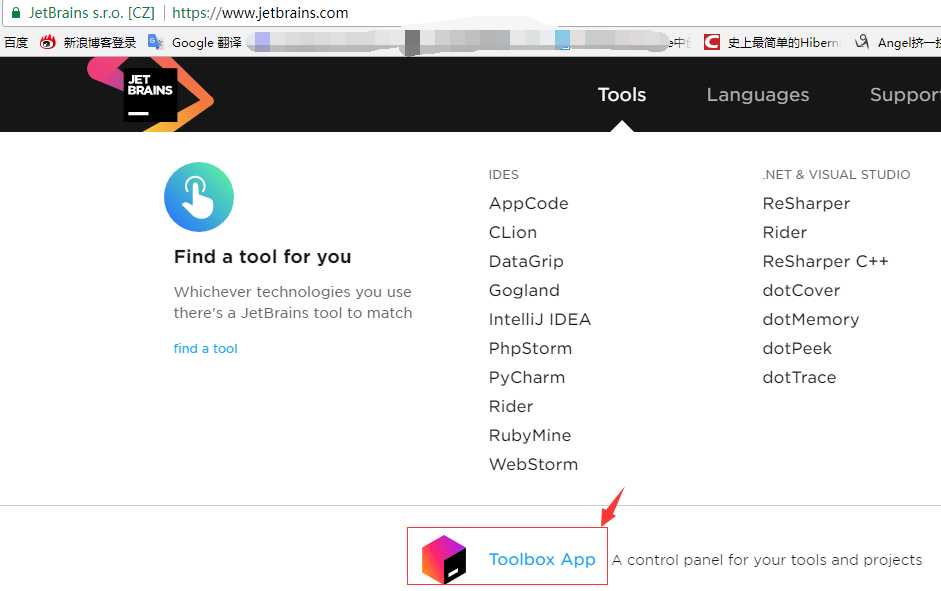The height and width of the screenshot is (591, 941).
Task: Open the PyCharm product page
Action: point(526,377)
